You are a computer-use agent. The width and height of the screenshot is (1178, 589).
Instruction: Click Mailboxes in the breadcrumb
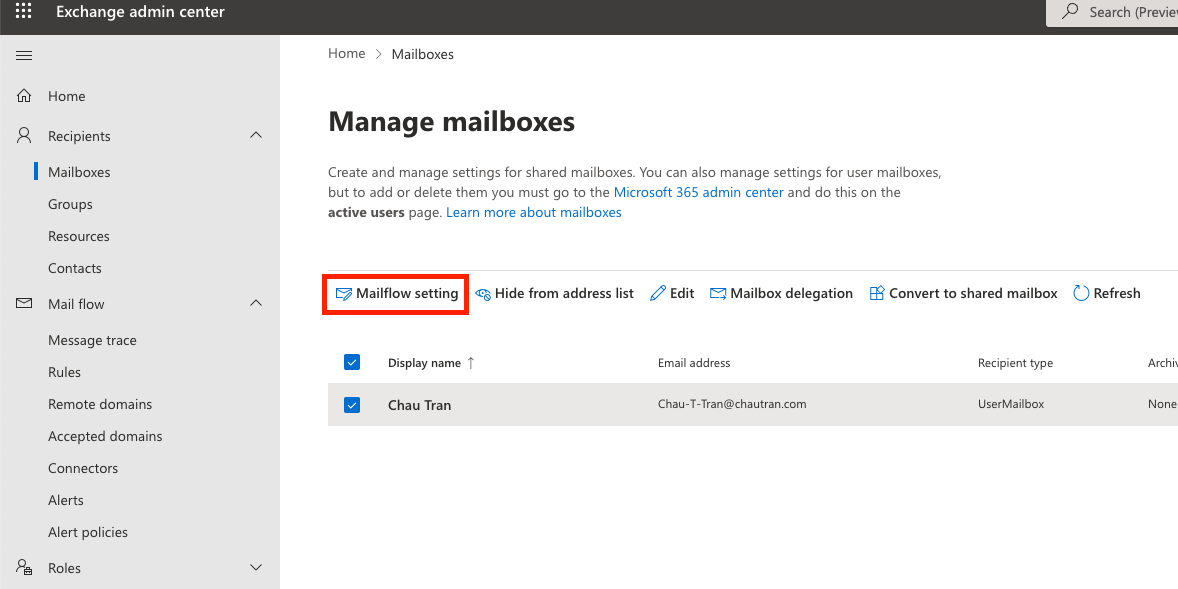click(422, 54)
